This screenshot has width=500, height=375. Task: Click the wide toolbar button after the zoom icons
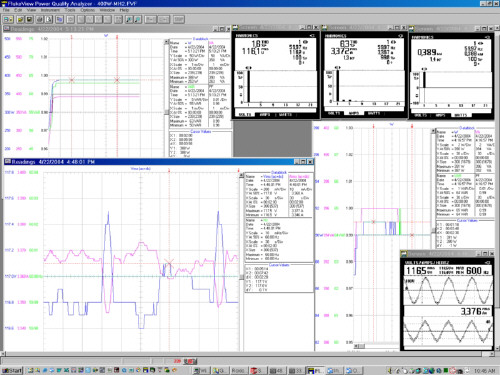[151, 20]
